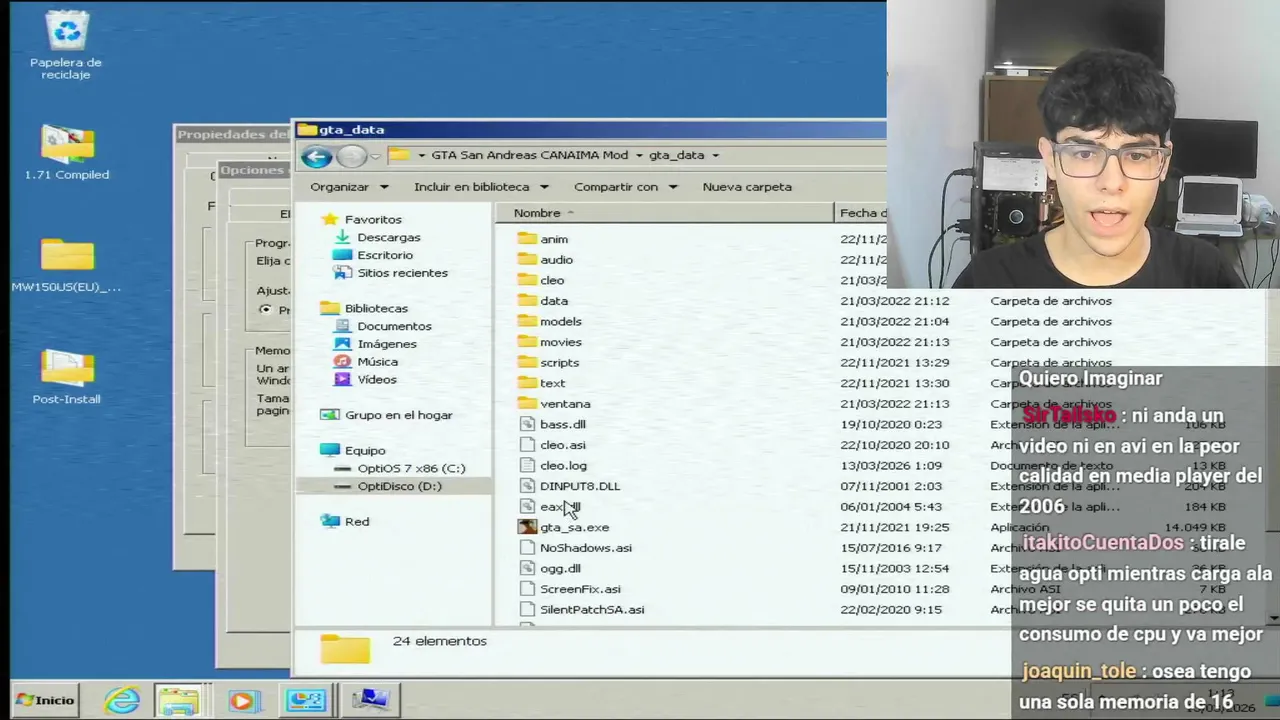The height and width of the screenshot is (720, 1280).
Task: Click the 'Opciones' window title bar behind
Action: tap(254, 170)
